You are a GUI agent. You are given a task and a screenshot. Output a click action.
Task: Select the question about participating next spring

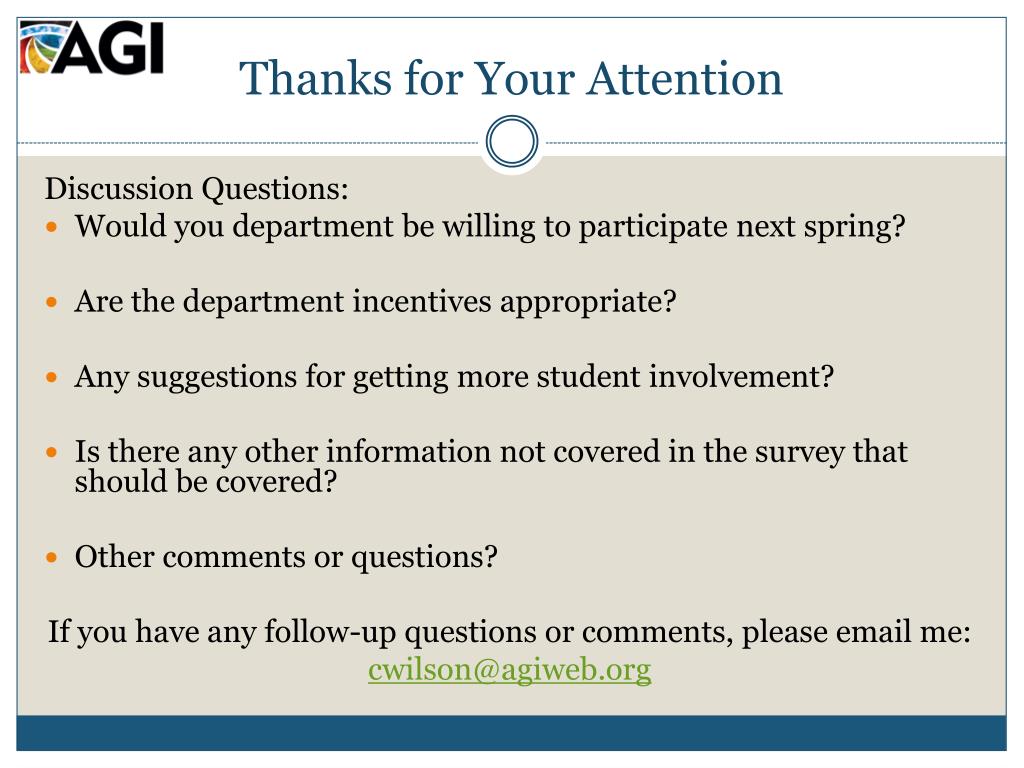point(490,227)
